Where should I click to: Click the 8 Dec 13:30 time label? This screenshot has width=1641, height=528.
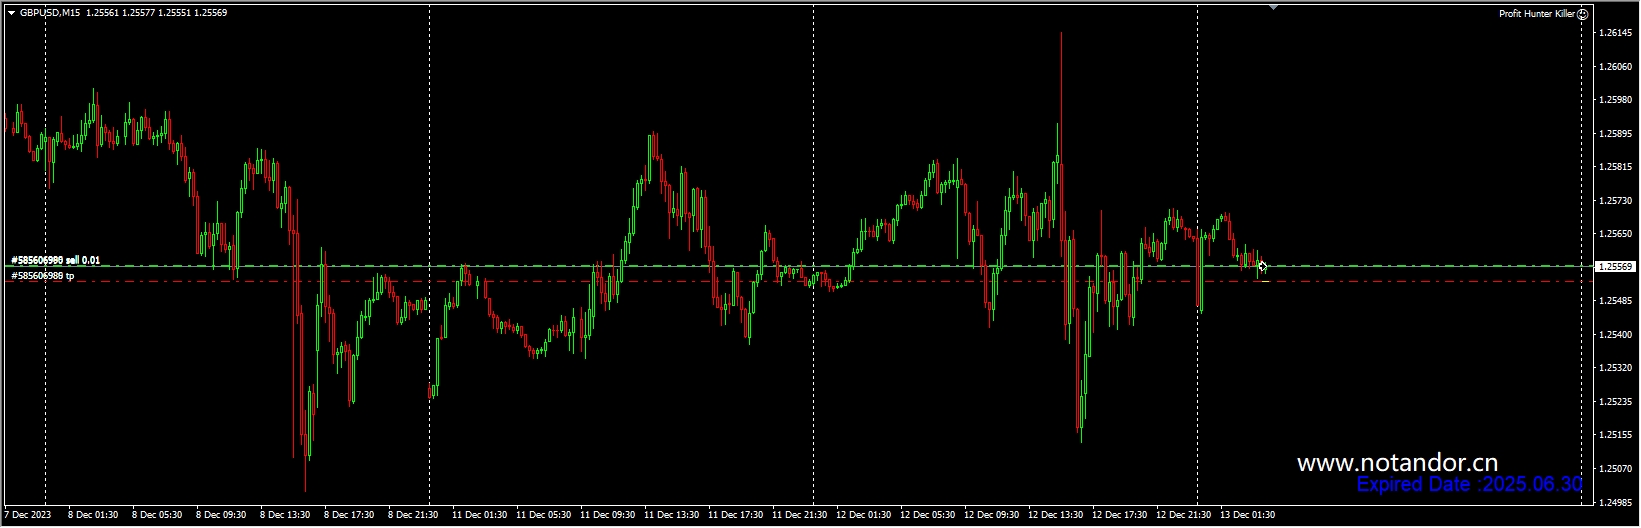(x=285, y=516)
